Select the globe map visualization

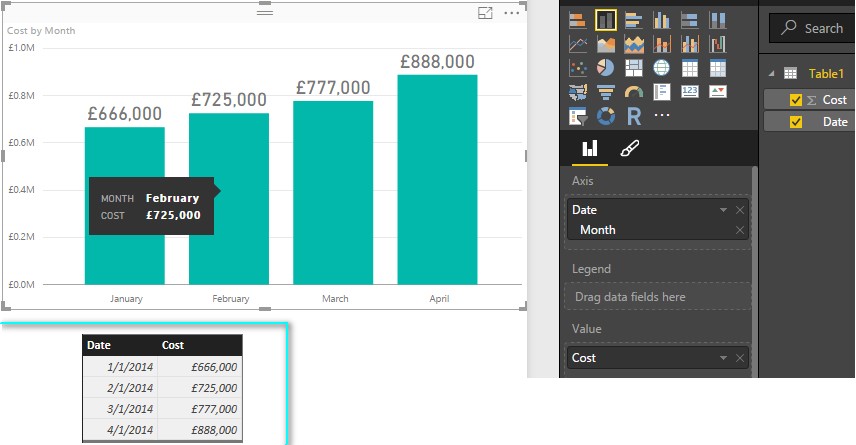[x=662, y=68]
